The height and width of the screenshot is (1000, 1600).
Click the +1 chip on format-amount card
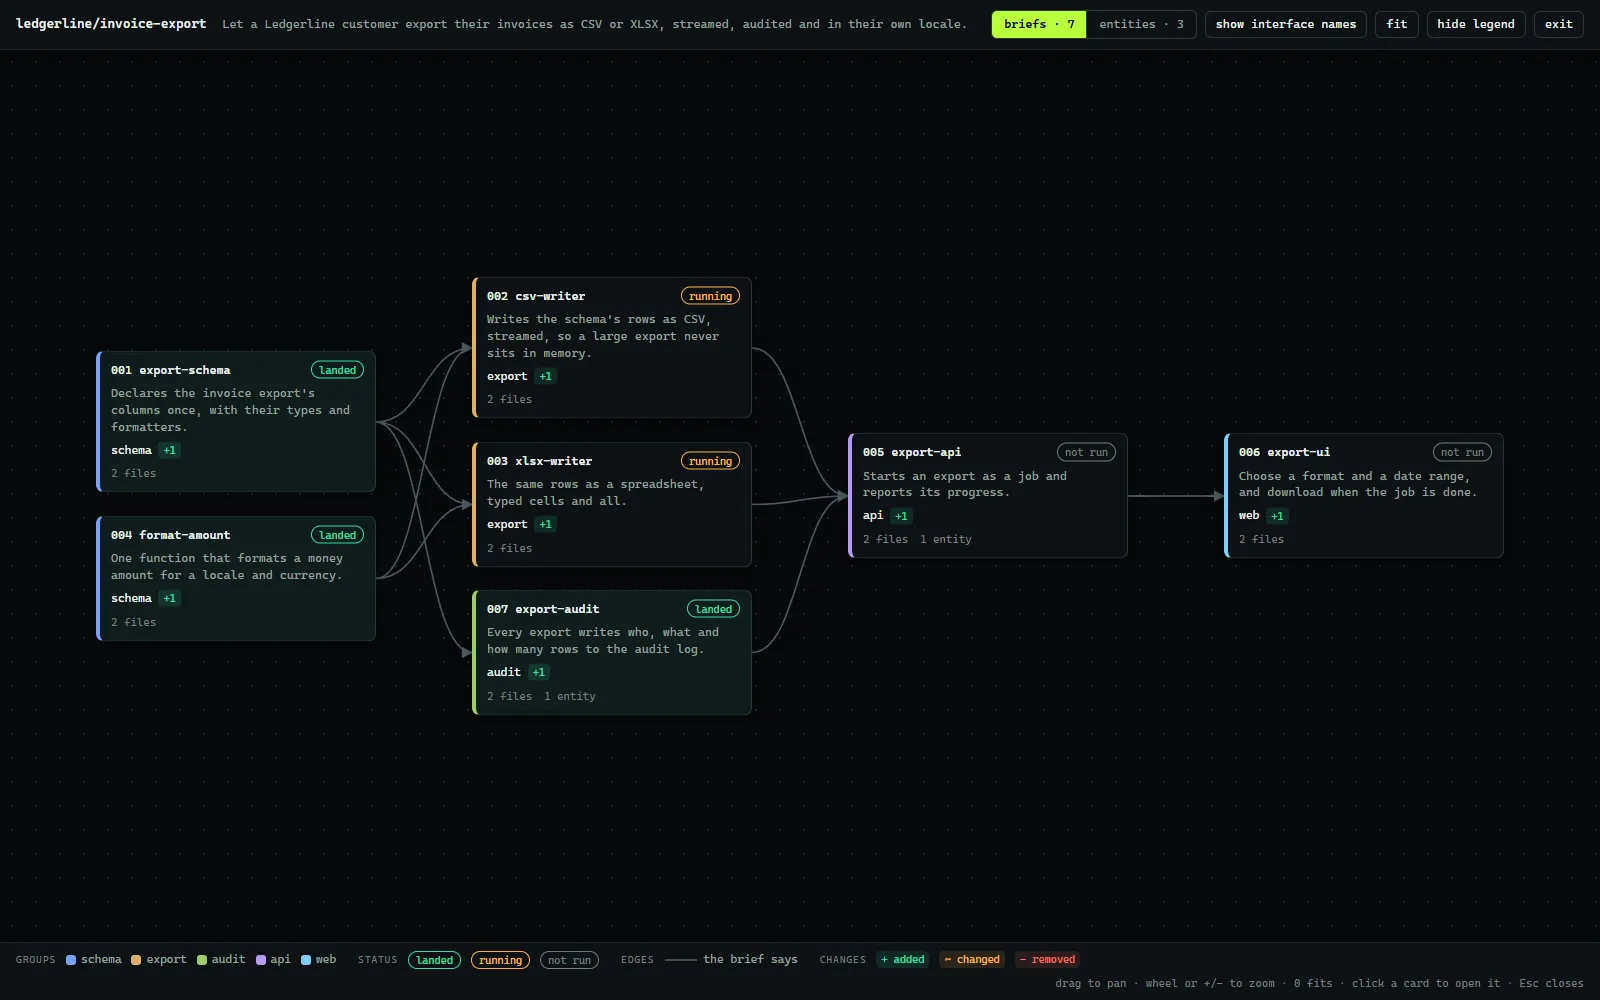[x=170, y=598]
